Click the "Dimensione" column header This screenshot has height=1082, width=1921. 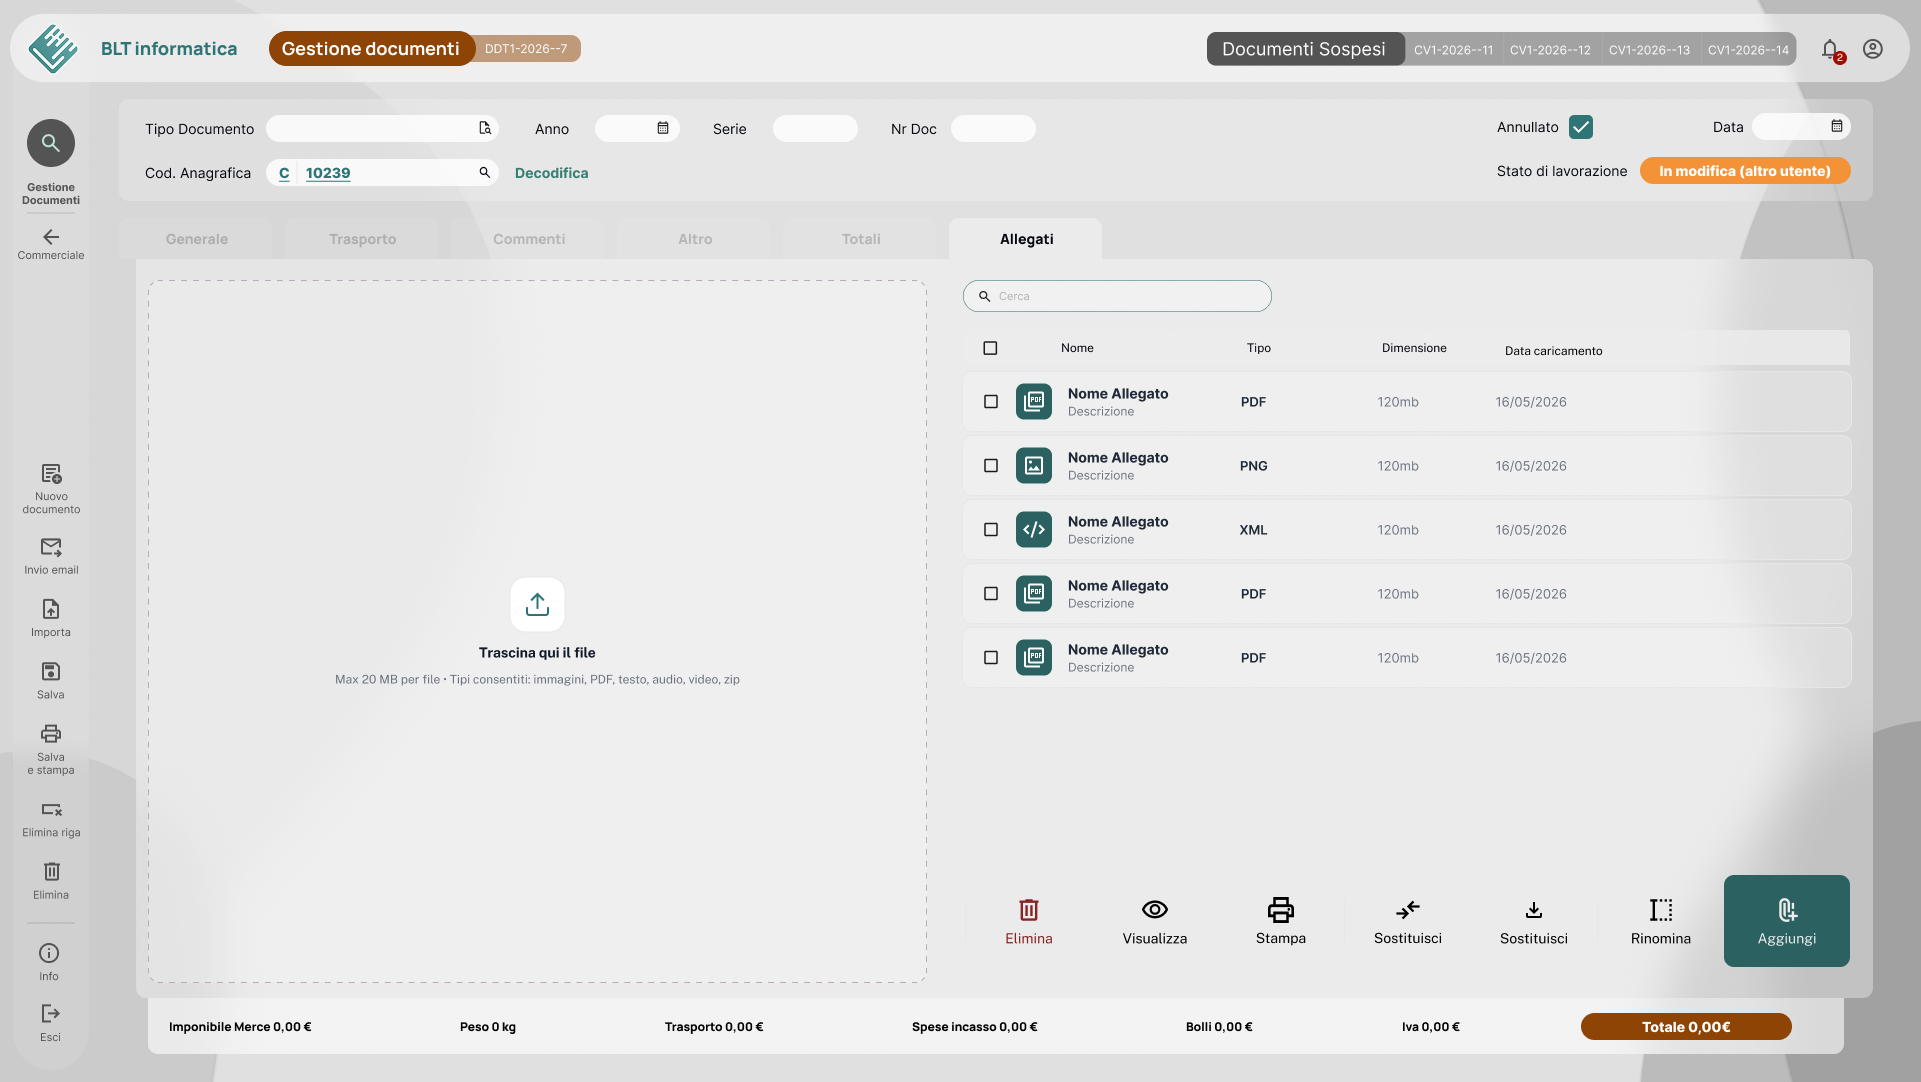[x=1414, y=348]
